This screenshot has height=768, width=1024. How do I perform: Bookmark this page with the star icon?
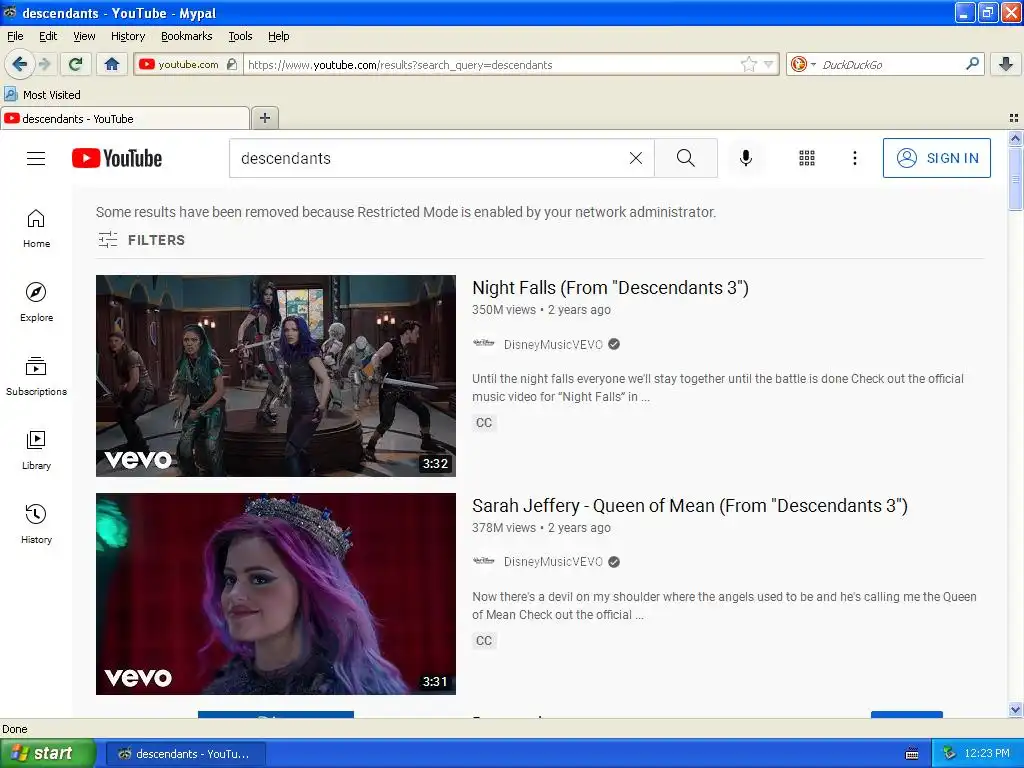coord(748,64)
